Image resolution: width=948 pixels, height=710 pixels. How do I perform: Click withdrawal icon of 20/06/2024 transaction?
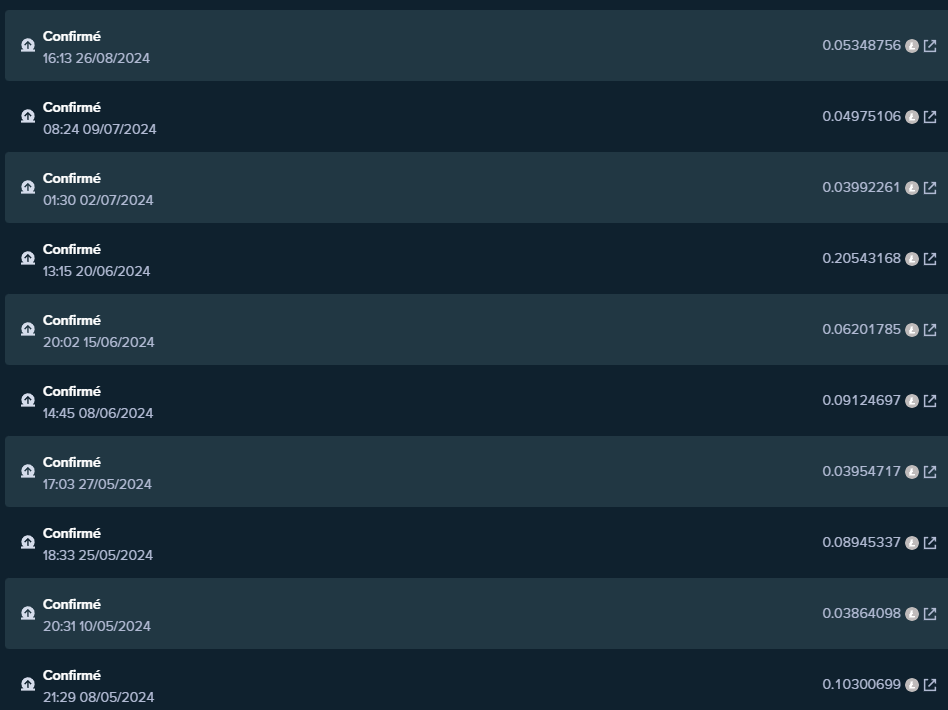click(x=28, y=258)
